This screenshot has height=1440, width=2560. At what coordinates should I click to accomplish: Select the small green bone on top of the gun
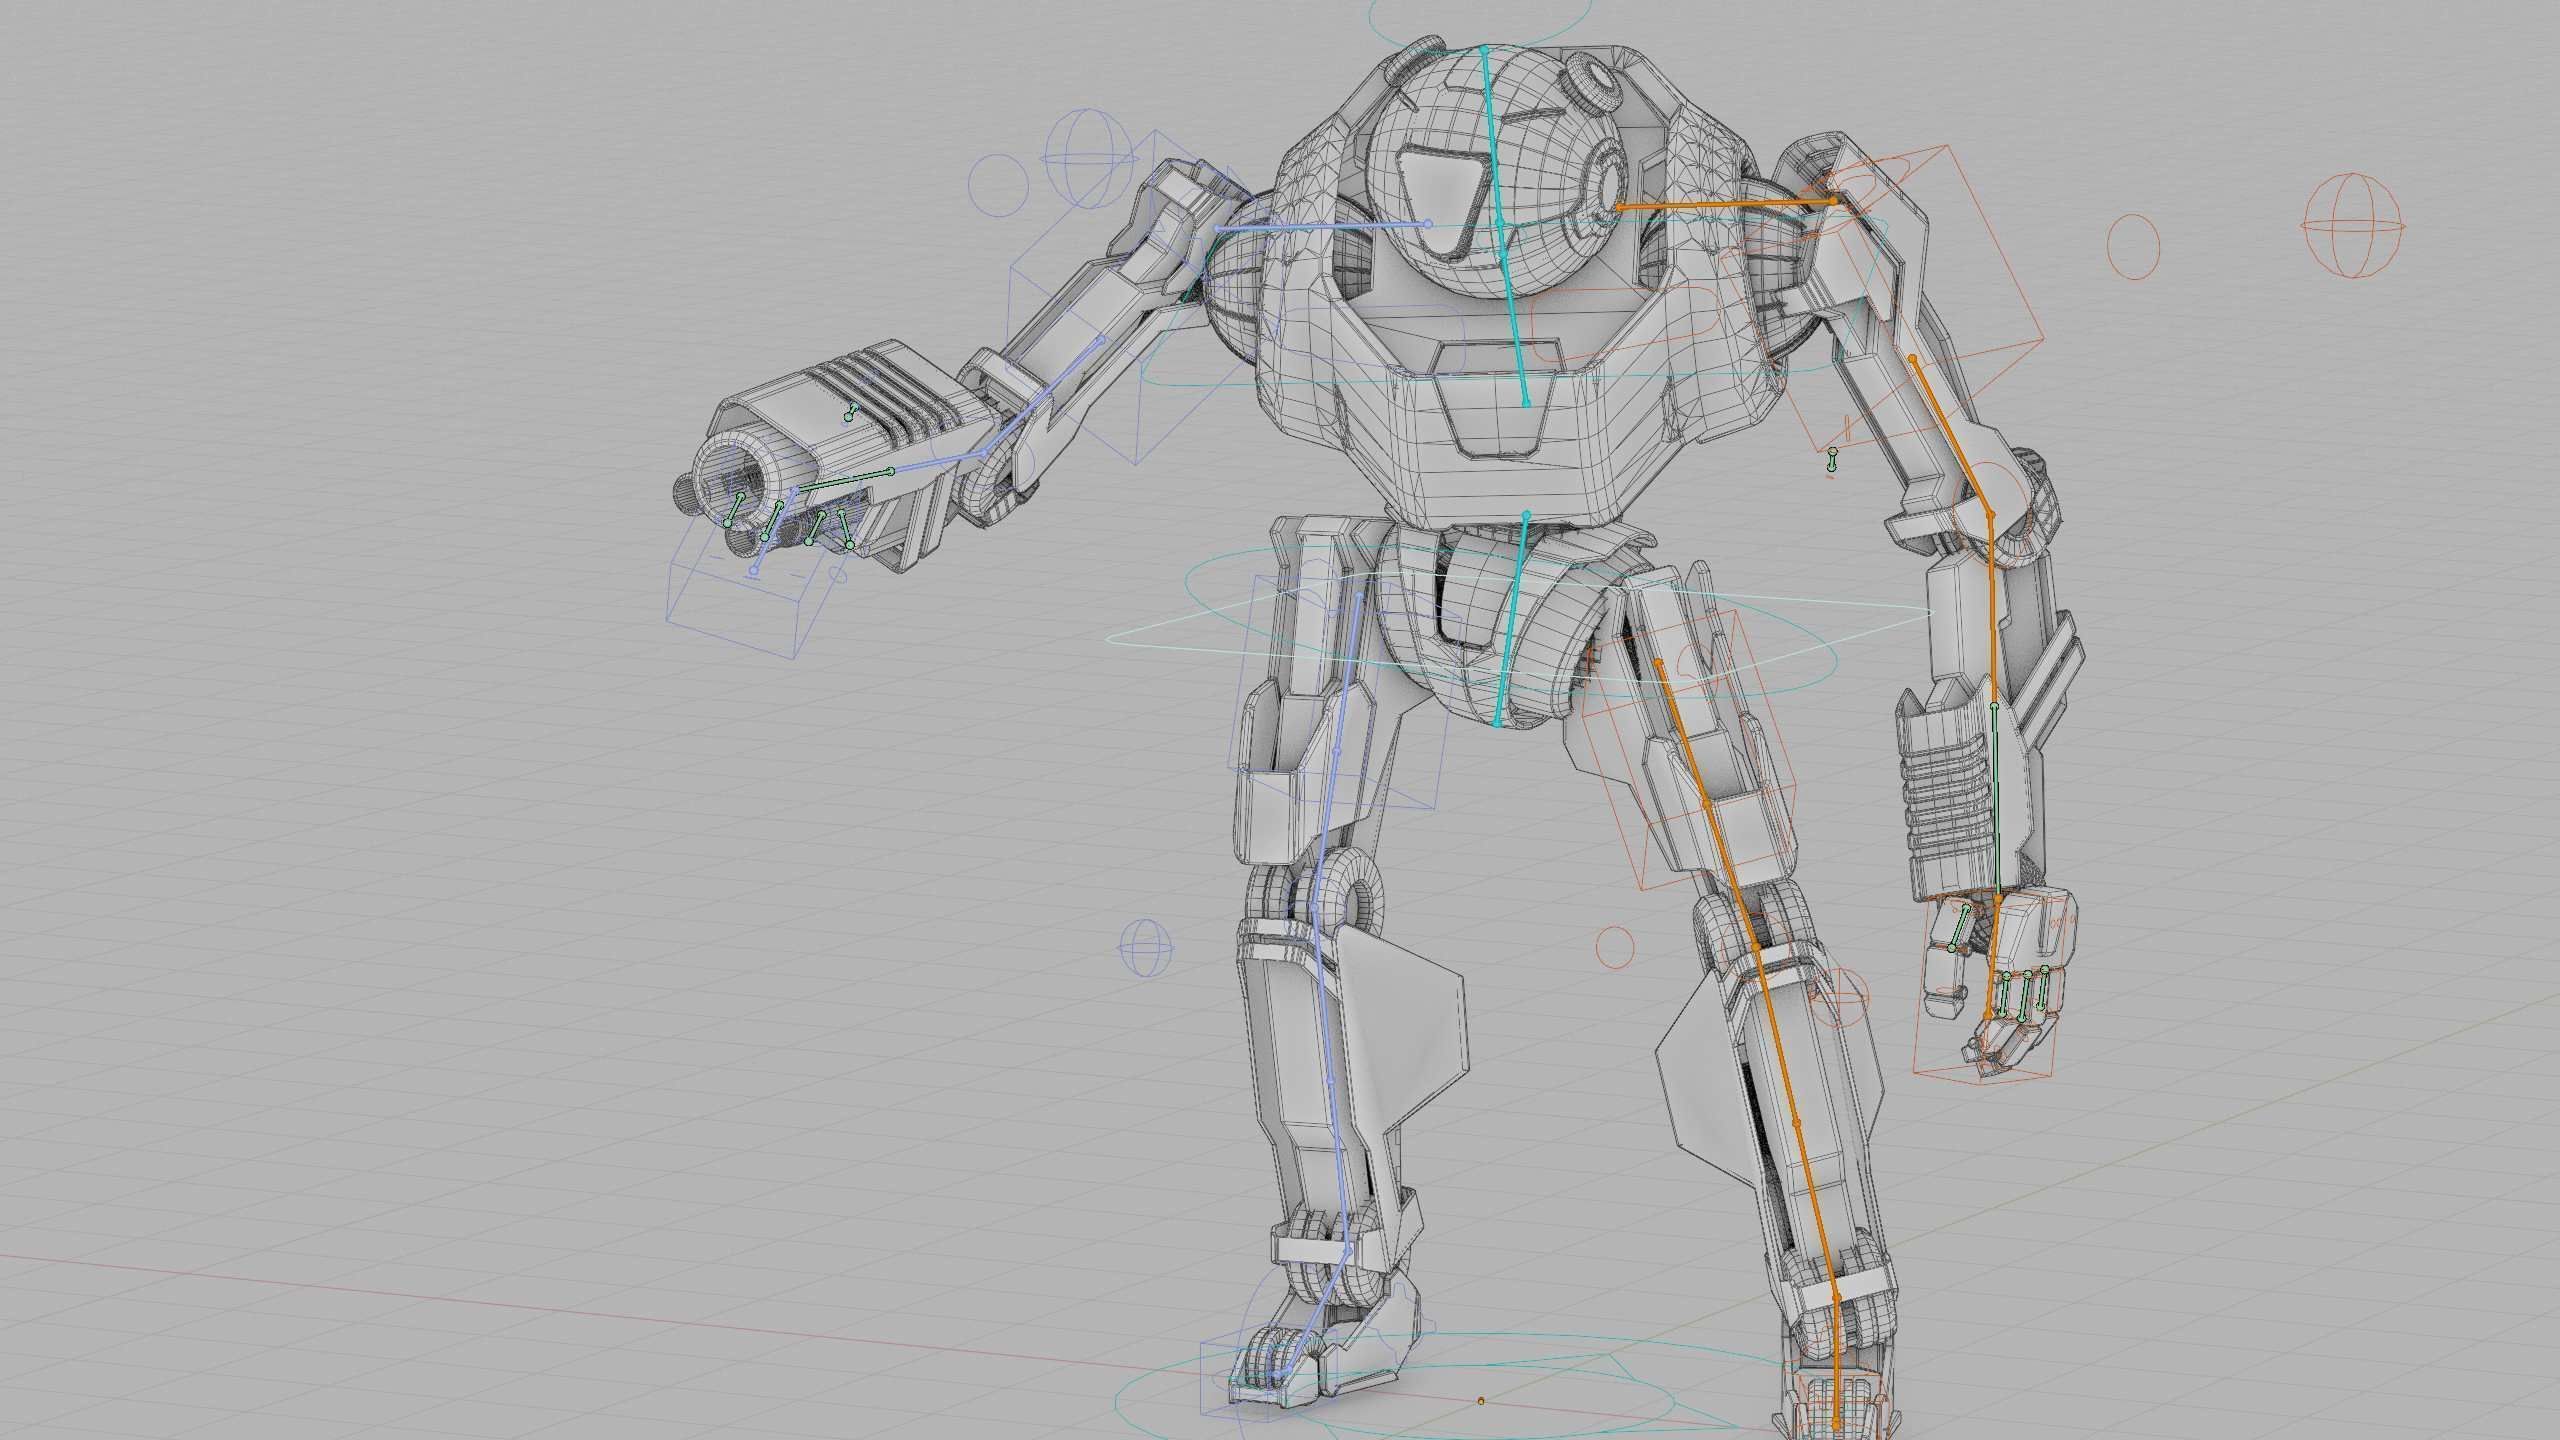coord(851,412)
